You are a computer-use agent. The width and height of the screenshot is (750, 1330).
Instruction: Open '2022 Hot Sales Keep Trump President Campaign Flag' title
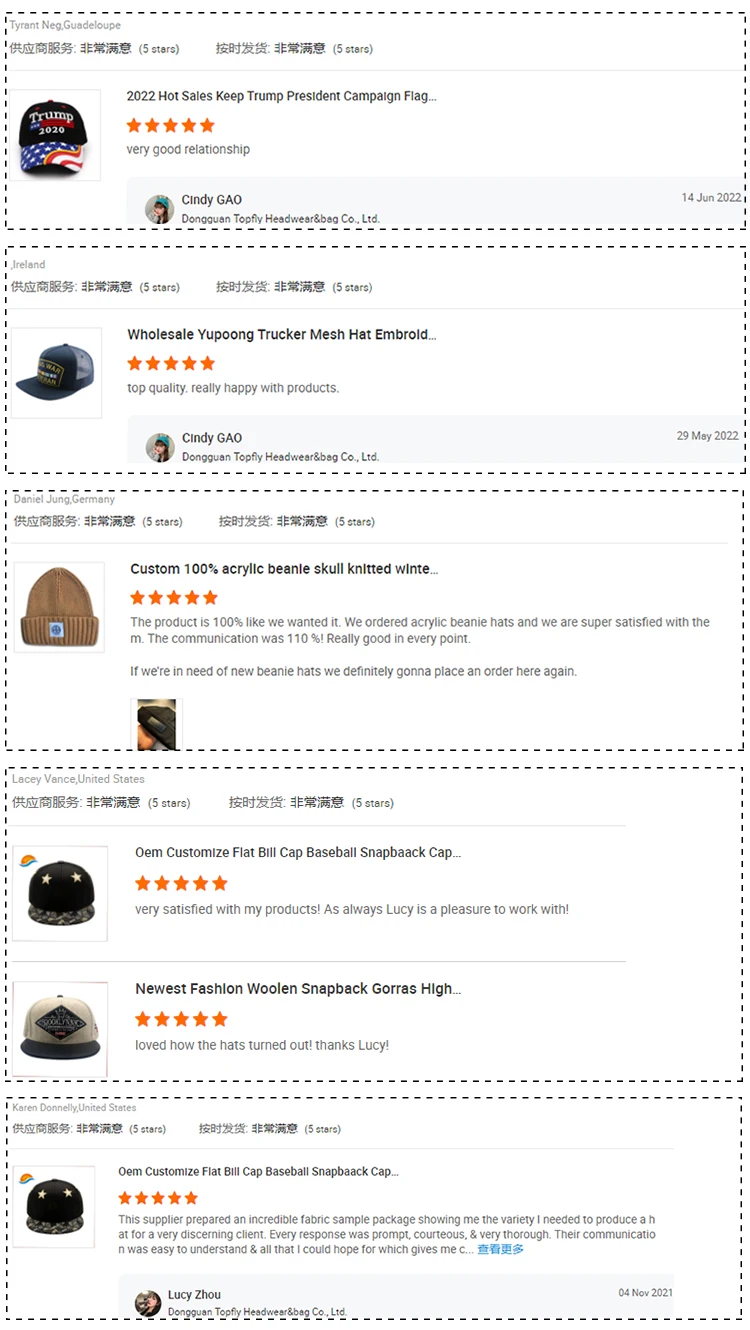tap(281, 96)
